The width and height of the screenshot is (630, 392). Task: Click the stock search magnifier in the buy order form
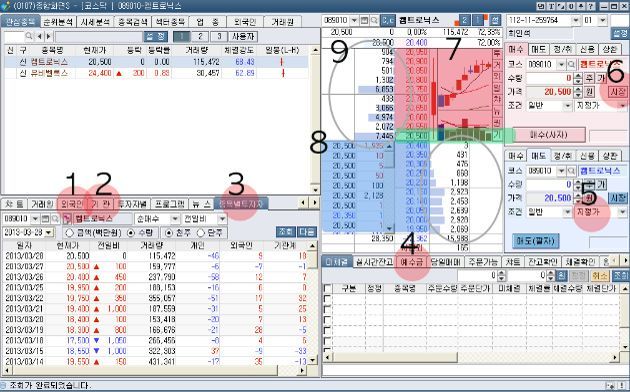click(x=571, y=64)
